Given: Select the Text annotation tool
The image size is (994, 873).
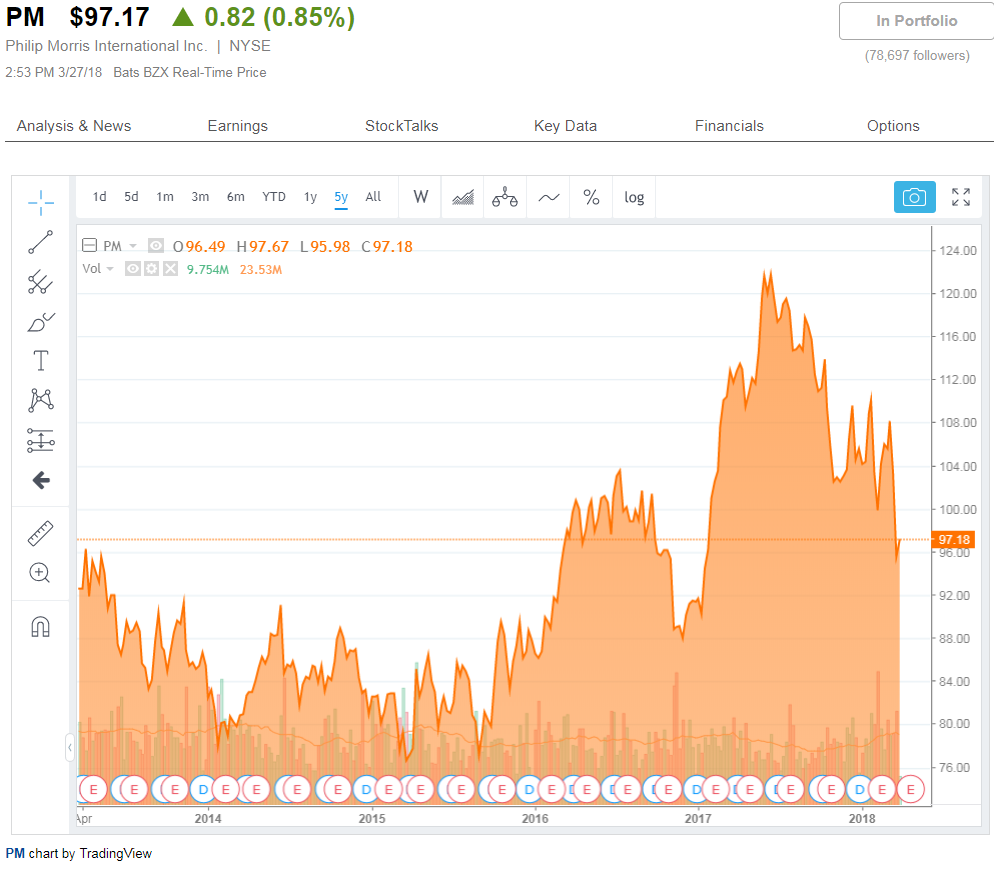Looking at the screenshot, I should [40, 361].
